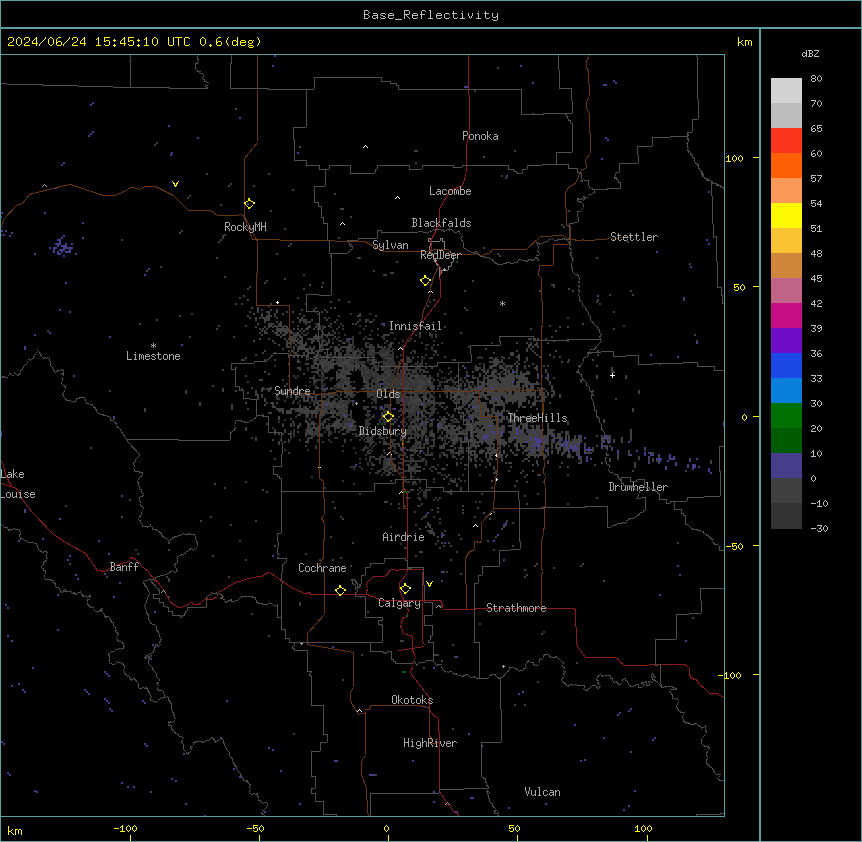Click the 80 value at legend top
The width and height of the screenshot is (862, 842).
816,78
